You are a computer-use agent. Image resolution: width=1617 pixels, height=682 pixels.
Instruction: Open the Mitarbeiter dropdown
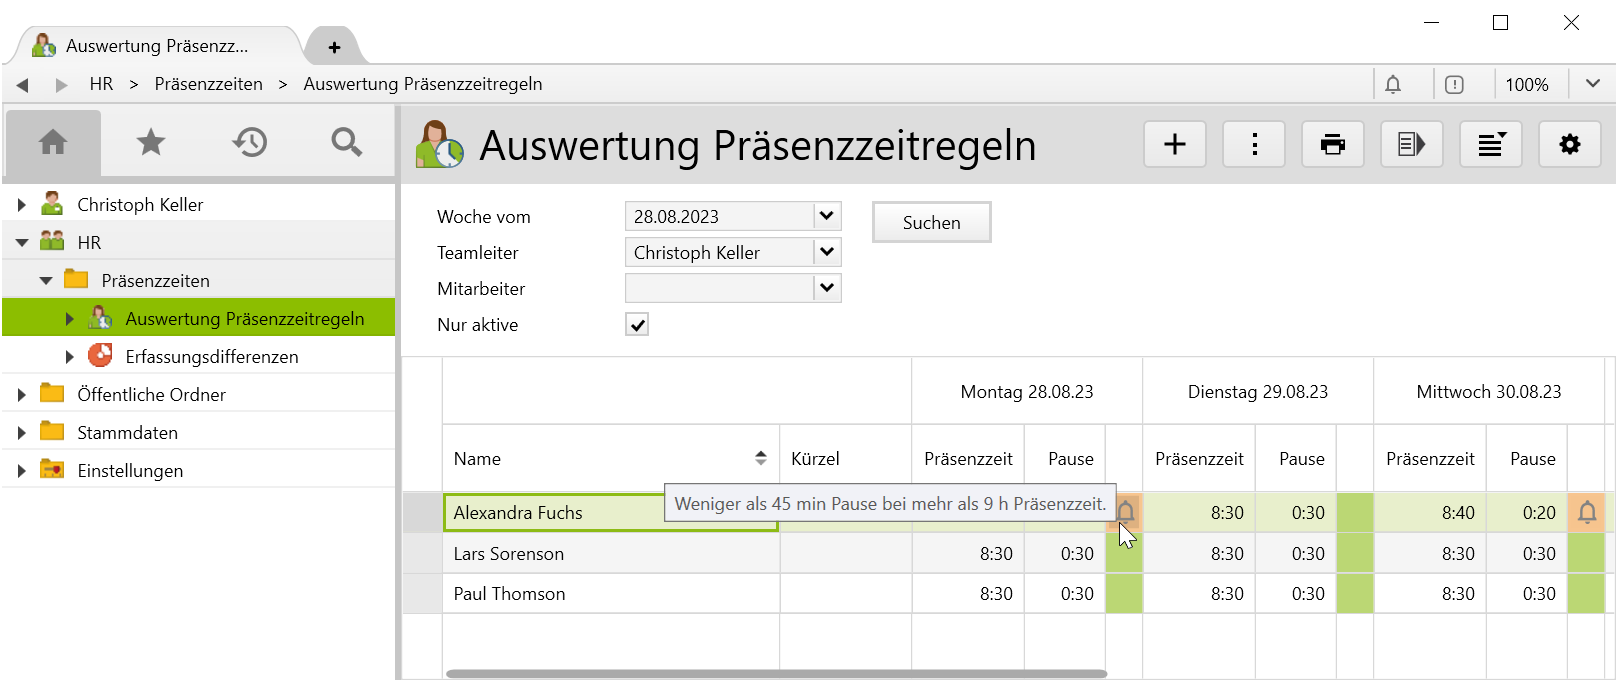pyautogui.click(x=826, y=288)
